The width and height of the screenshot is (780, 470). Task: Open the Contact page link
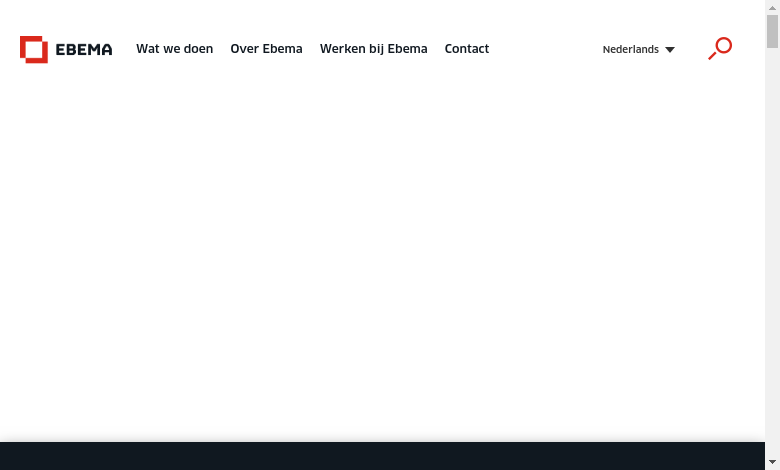(467, 49)
